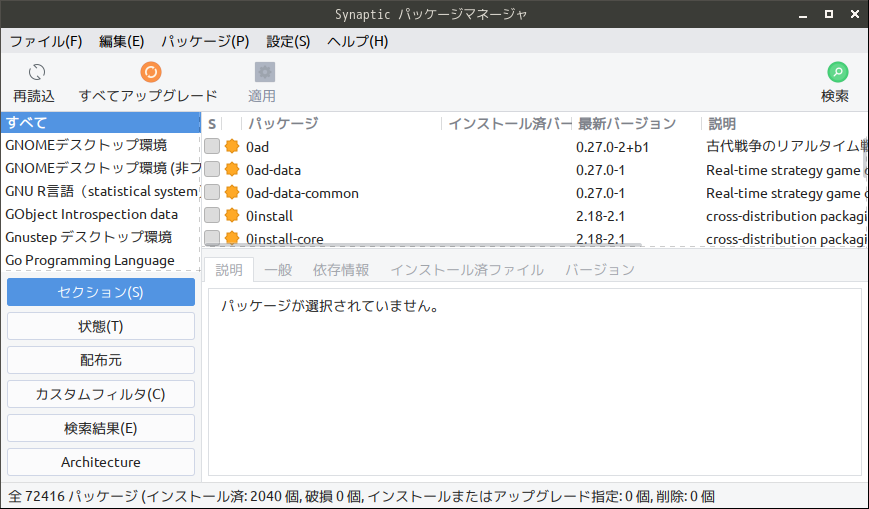The height and width of the screenshot is (509, 869).
Task: Open the ヘルプ(H) menu
Action: click(357, 42)
